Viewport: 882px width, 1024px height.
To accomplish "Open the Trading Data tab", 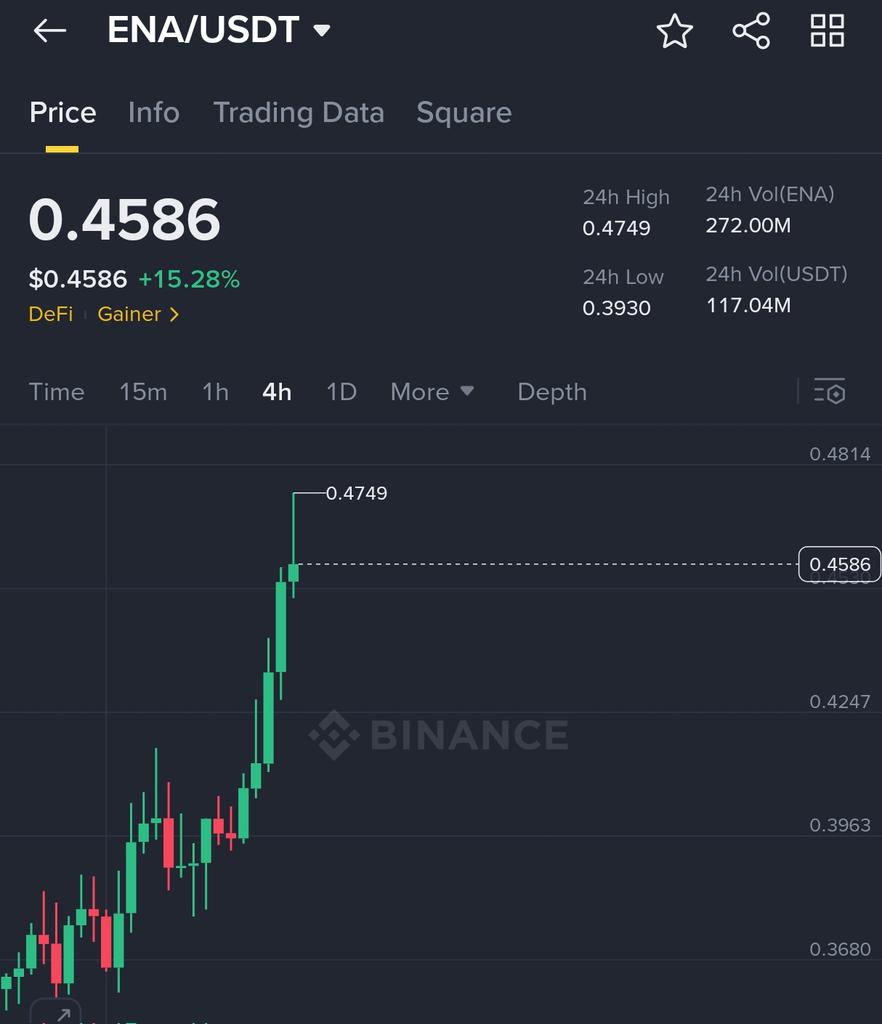I will tap(299, 112).
